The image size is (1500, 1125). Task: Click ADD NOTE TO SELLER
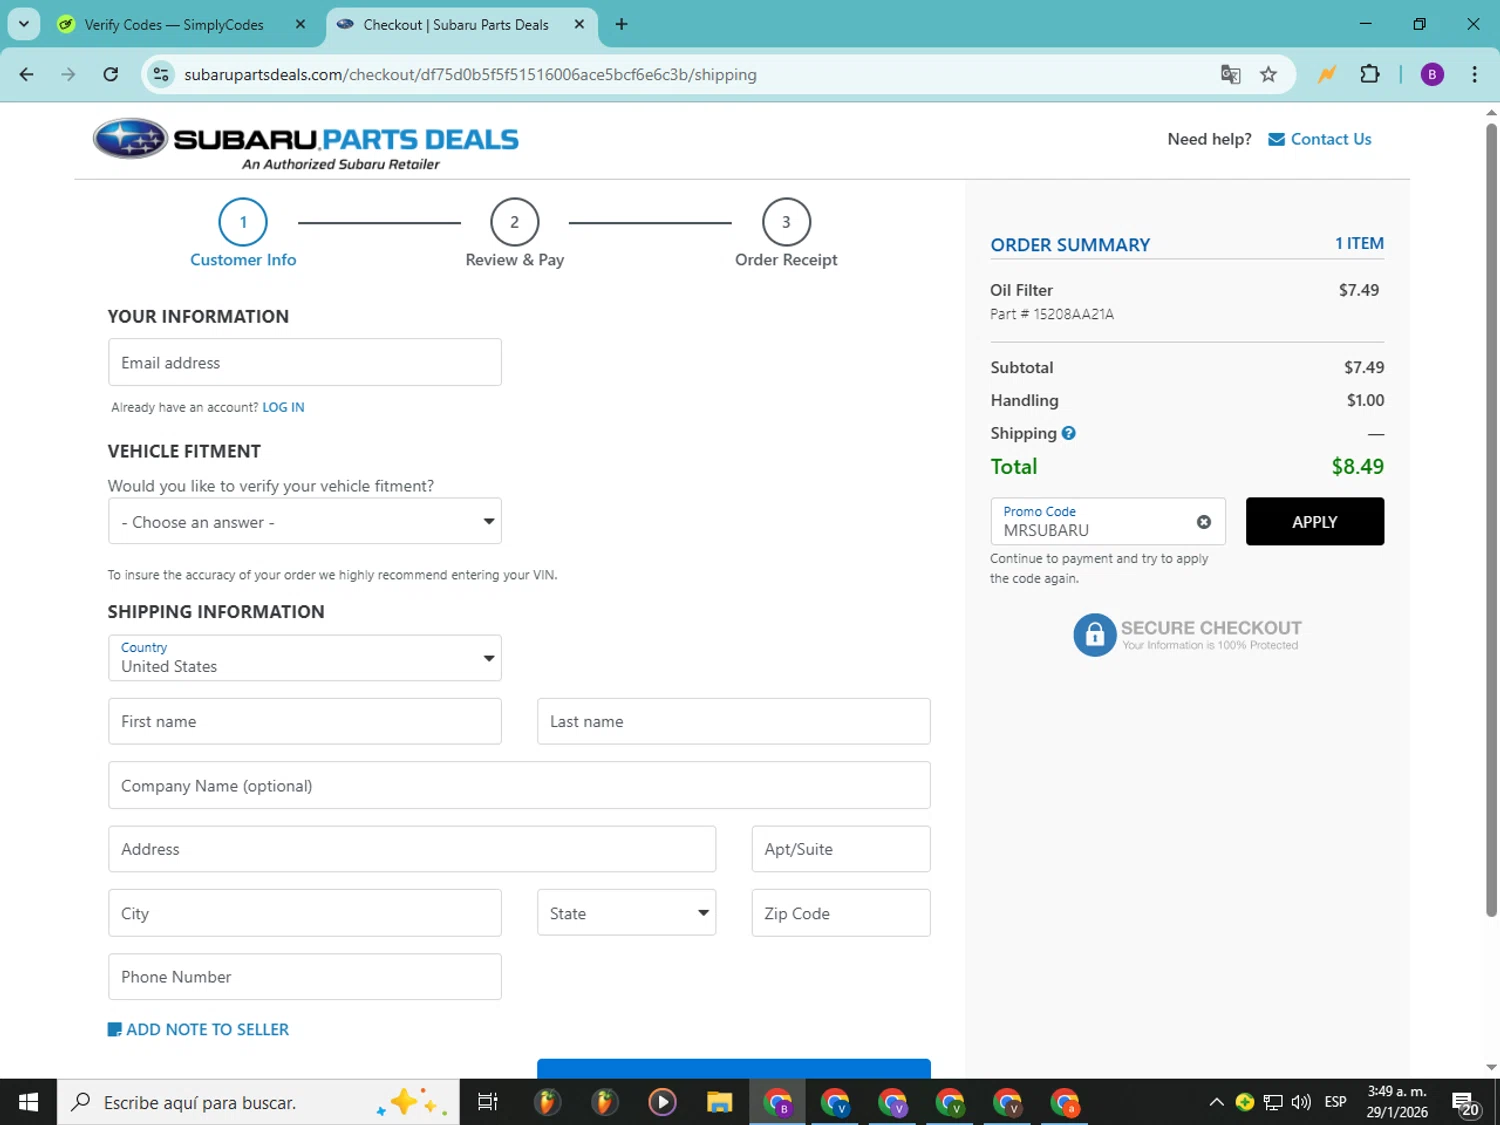click(198, 1029)
